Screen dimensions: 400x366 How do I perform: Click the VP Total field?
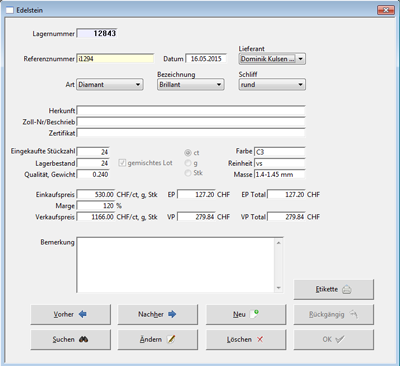(286, 217)
